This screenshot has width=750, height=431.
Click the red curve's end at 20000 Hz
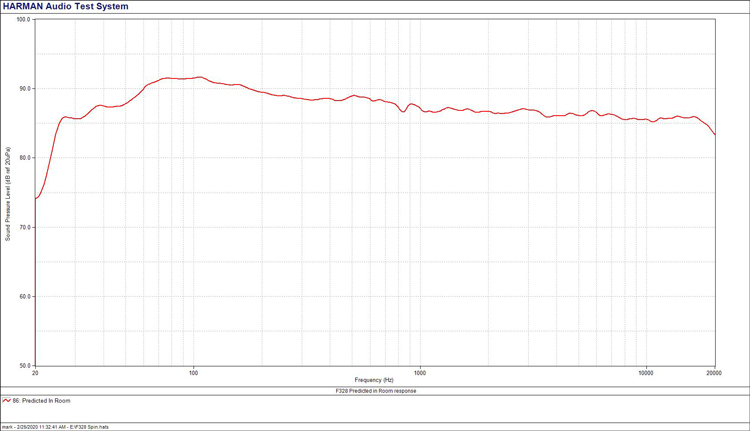coord(714,134)
